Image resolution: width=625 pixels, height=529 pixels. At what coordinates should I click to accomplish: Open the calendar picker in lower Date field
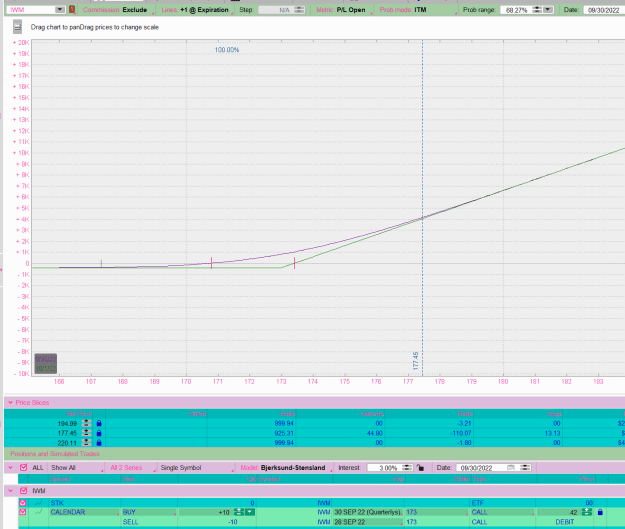[511, 468]
